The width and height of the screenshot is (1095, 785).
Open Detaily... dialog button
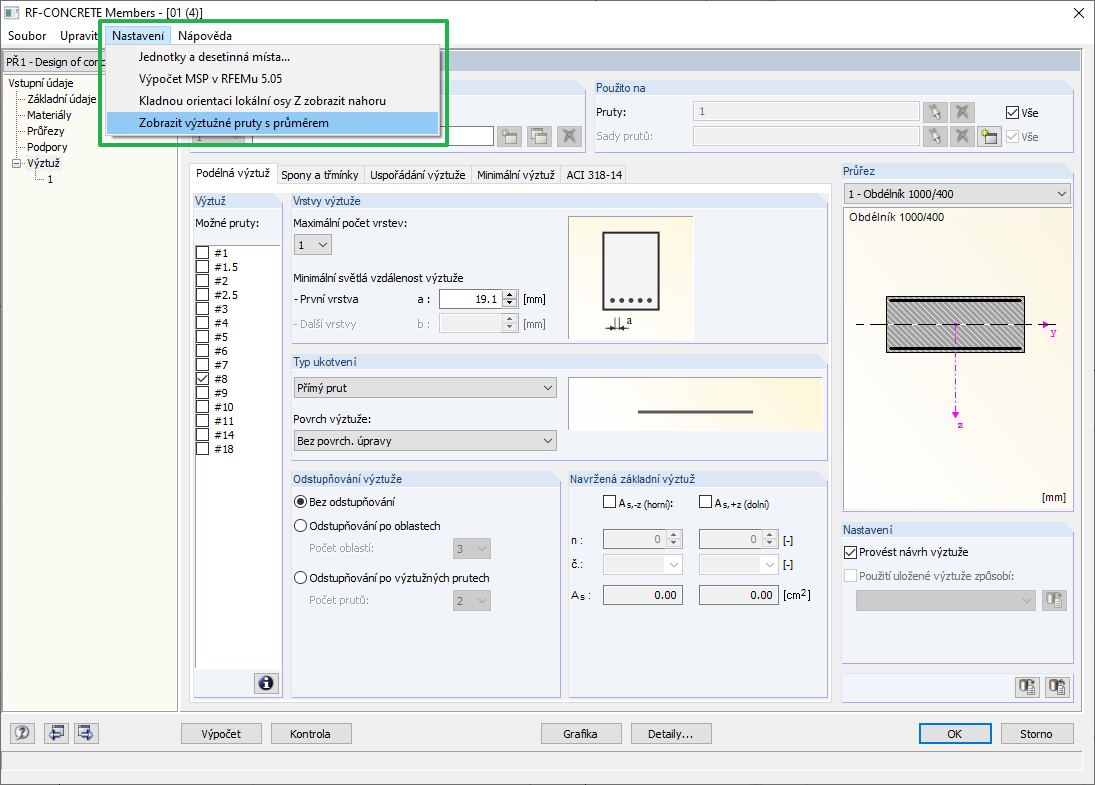(x=670, y=733)
